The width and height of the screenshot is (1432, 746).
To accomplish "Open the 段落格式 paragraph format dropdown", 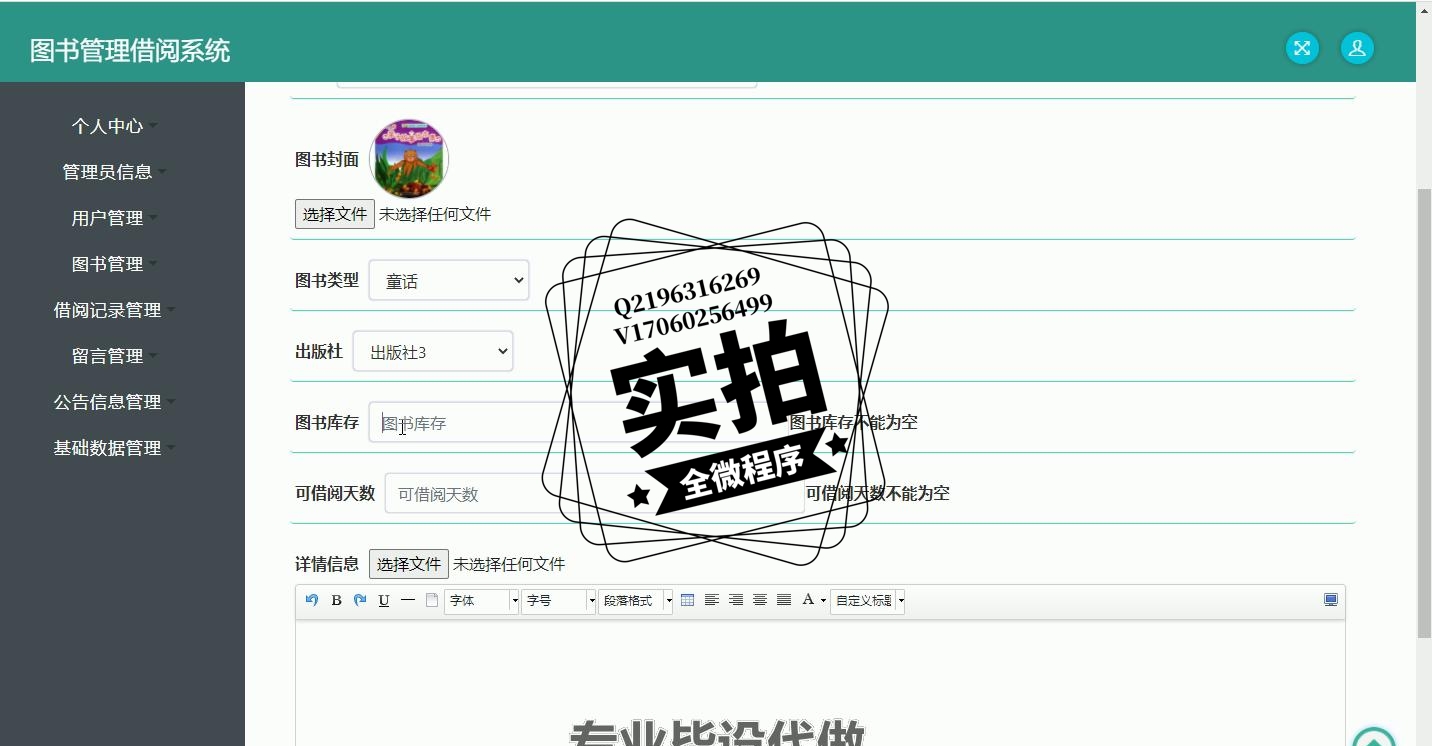I will click(636, 601).
